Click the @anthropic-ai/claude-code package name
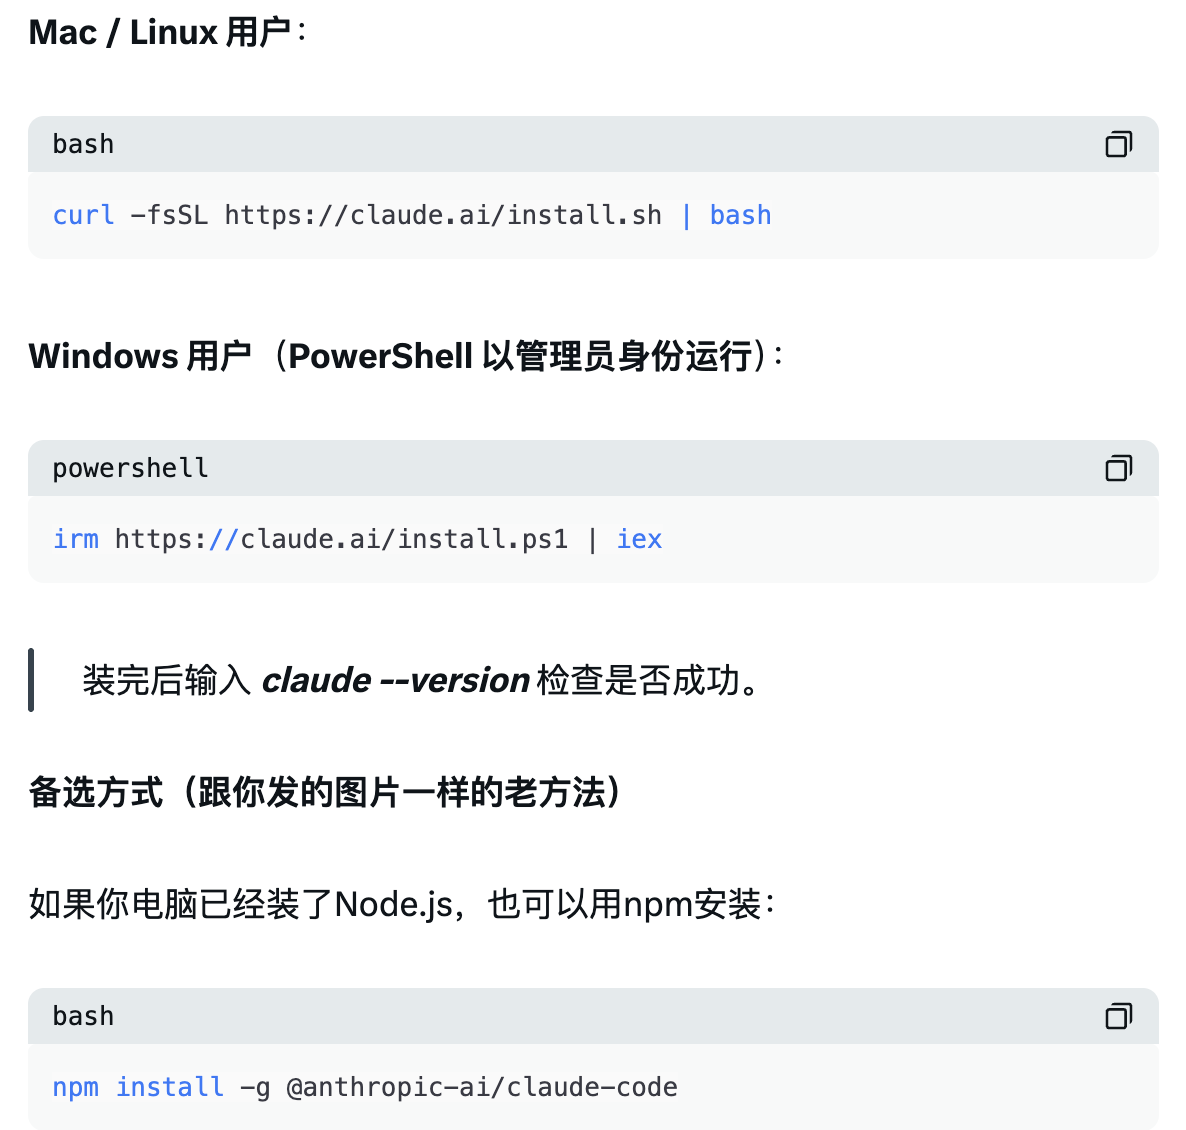Image resolution: width=1186 pixels, height=1130 pixels. pyautogui.click(x=481, y=1088)
